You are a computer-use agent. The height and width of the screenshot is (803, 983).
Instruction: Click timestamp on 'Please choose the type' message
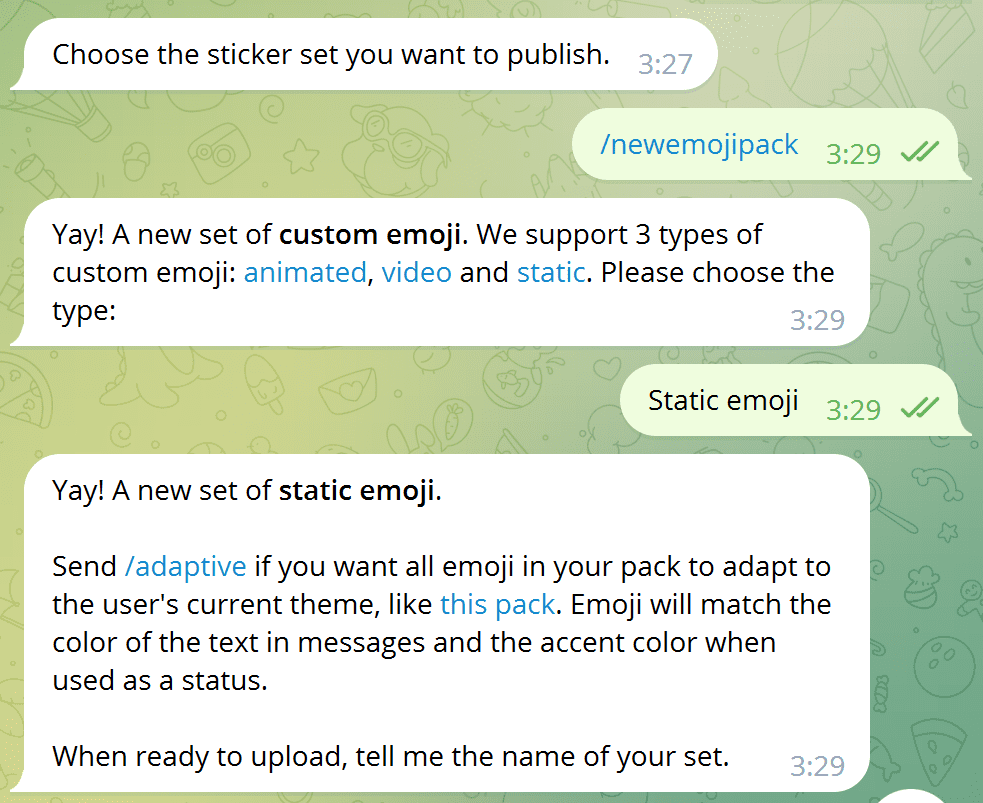point(817,320)
